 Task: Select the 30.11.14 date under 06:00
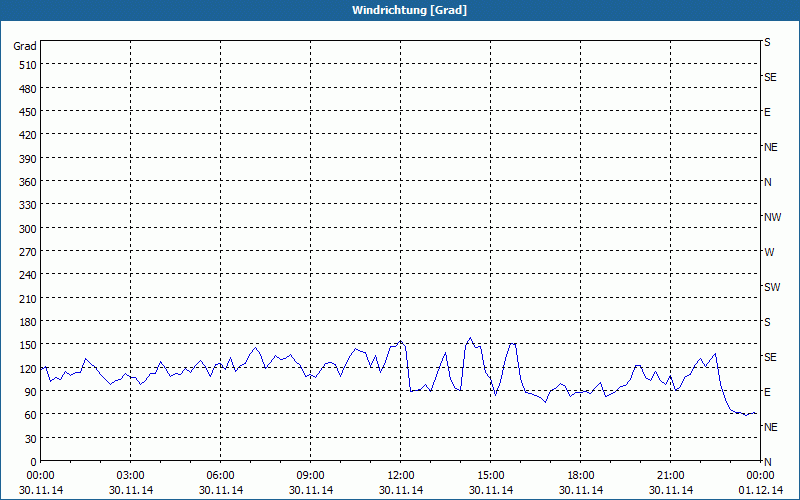point(220,490)
